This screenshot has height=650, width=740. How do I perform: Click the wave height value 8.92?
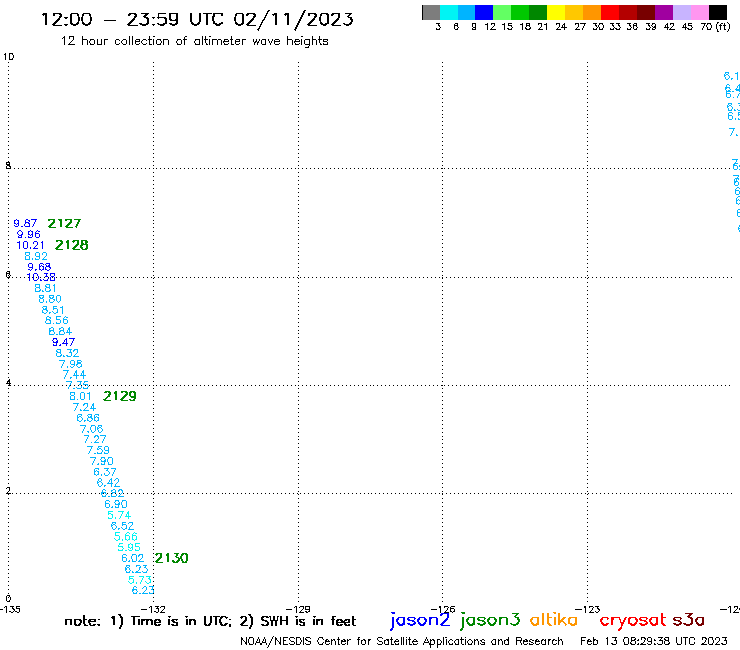point(36,256)
